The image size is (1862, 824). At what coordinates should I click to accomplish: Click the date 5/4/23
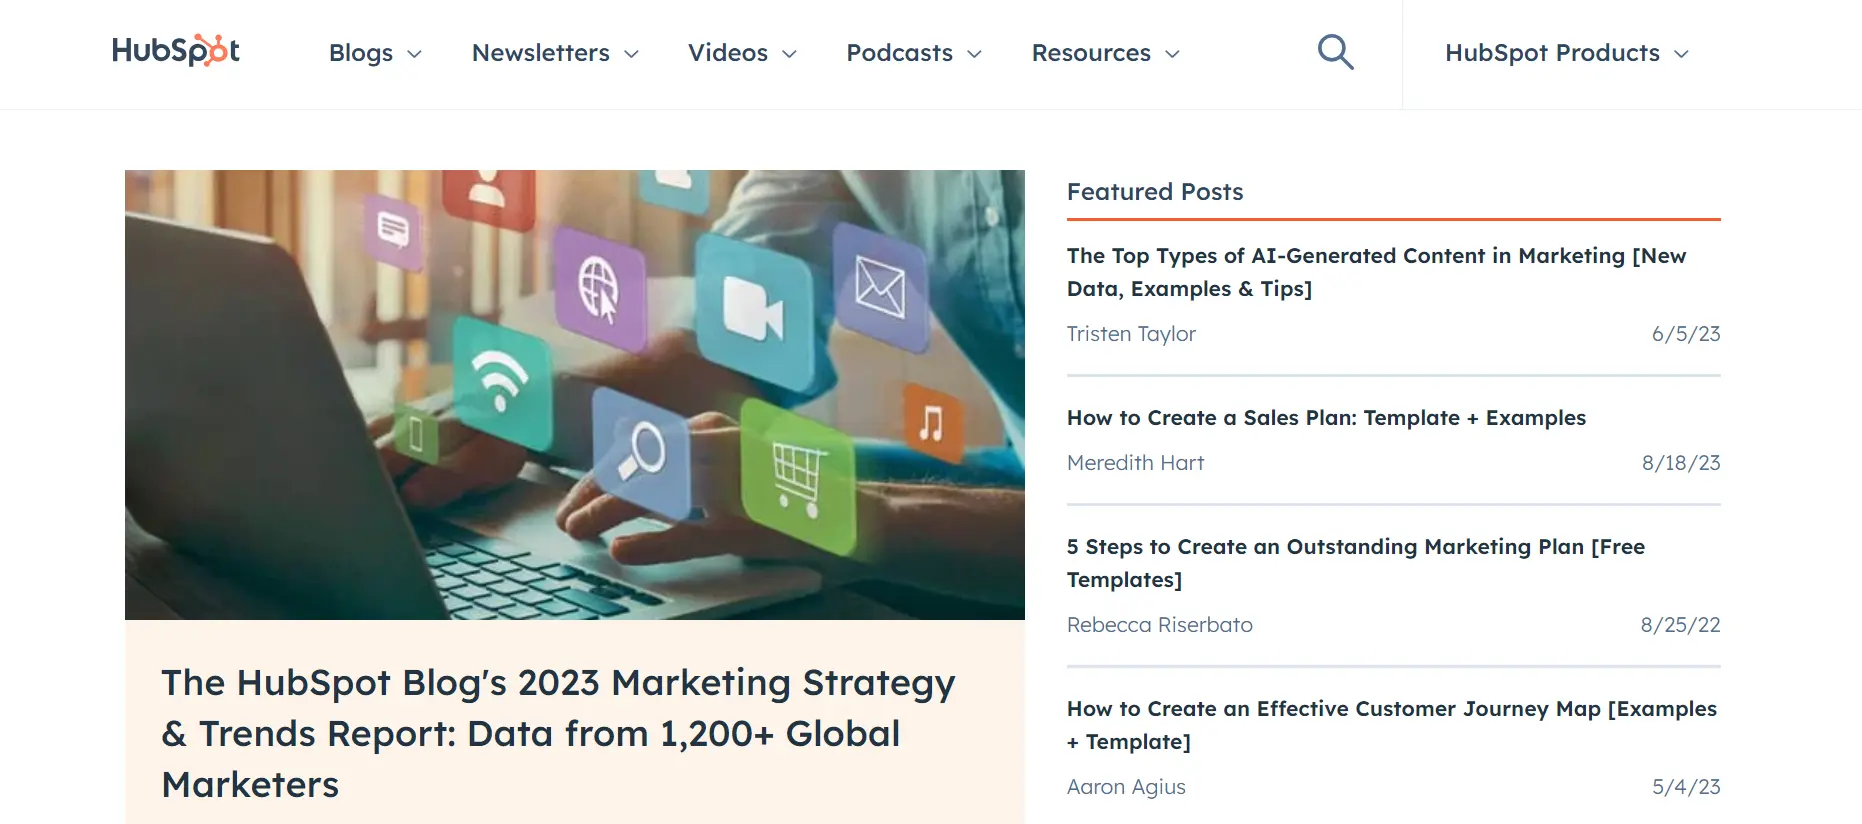pos(1686,787)
